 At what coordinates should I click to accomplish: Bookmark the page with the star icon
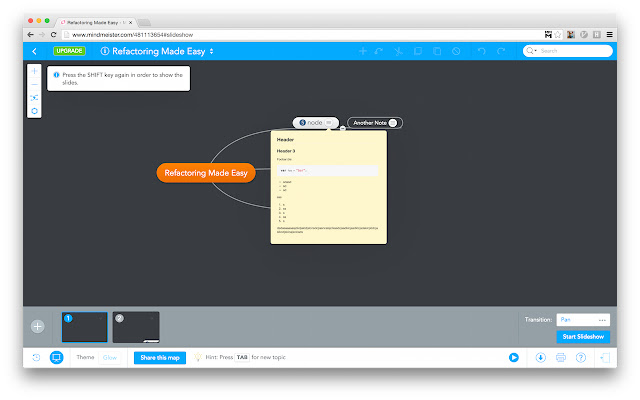pos(558,35)
